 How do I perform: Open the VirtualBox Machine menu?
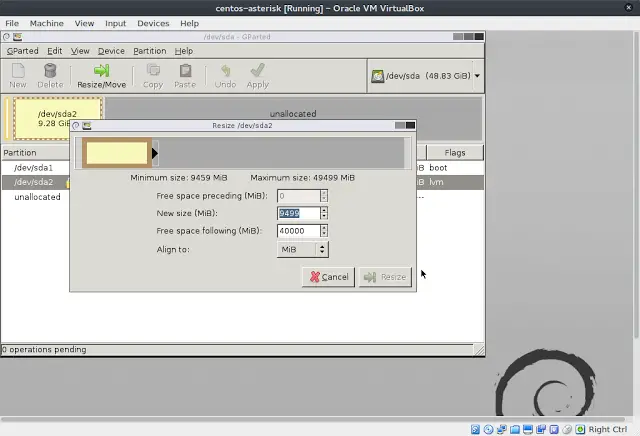[47, 23]
